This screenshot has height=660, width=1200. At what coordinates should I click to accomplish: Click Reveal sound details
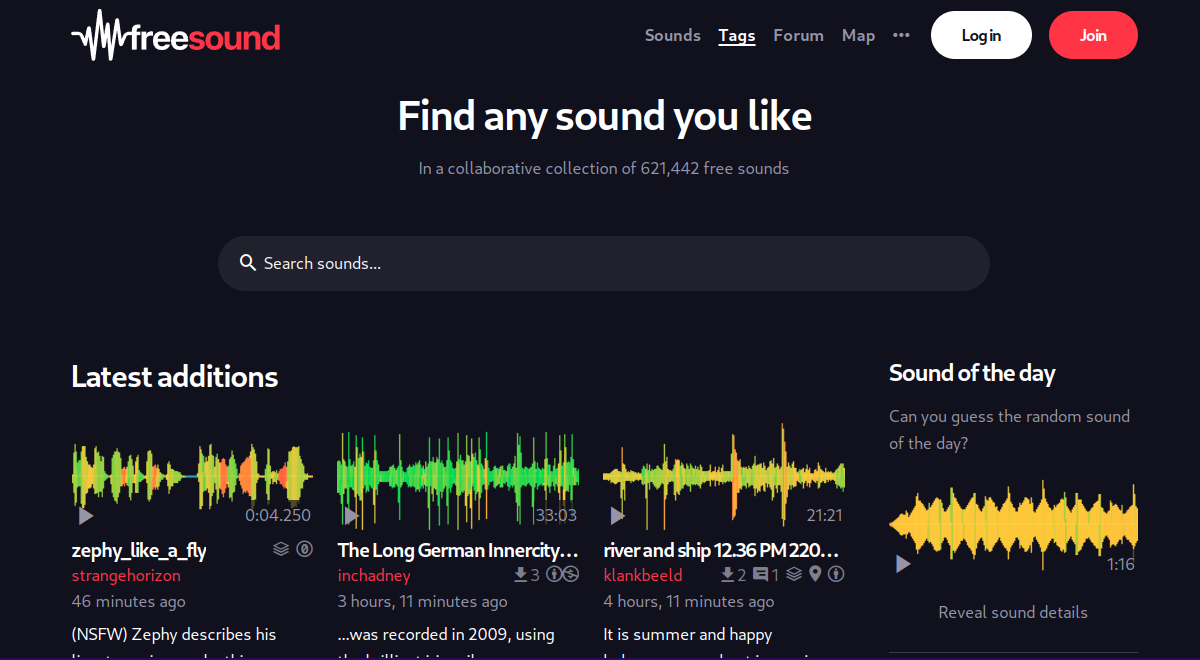point(1013,612)
